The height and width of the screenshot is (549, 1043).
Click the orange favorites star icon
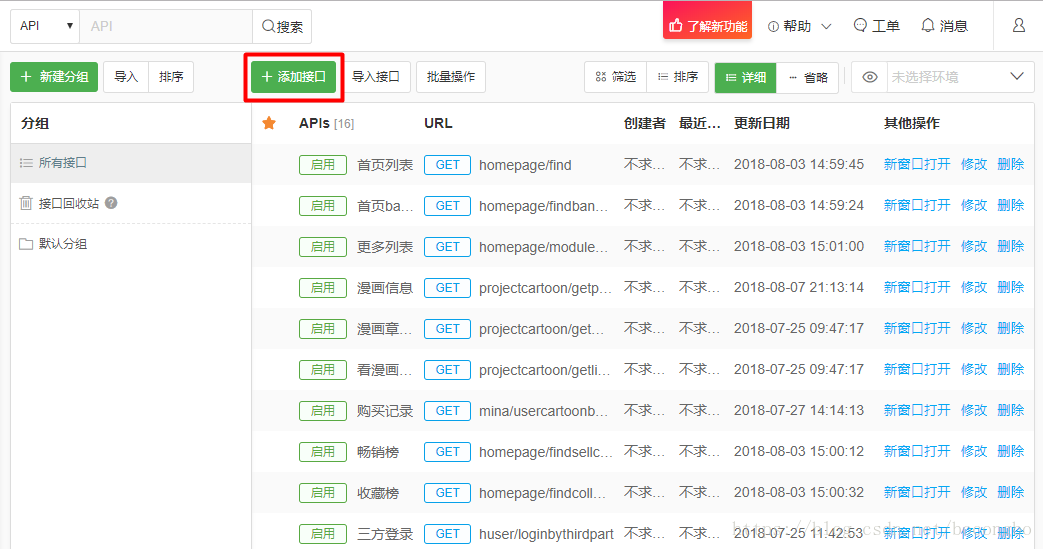269,123
